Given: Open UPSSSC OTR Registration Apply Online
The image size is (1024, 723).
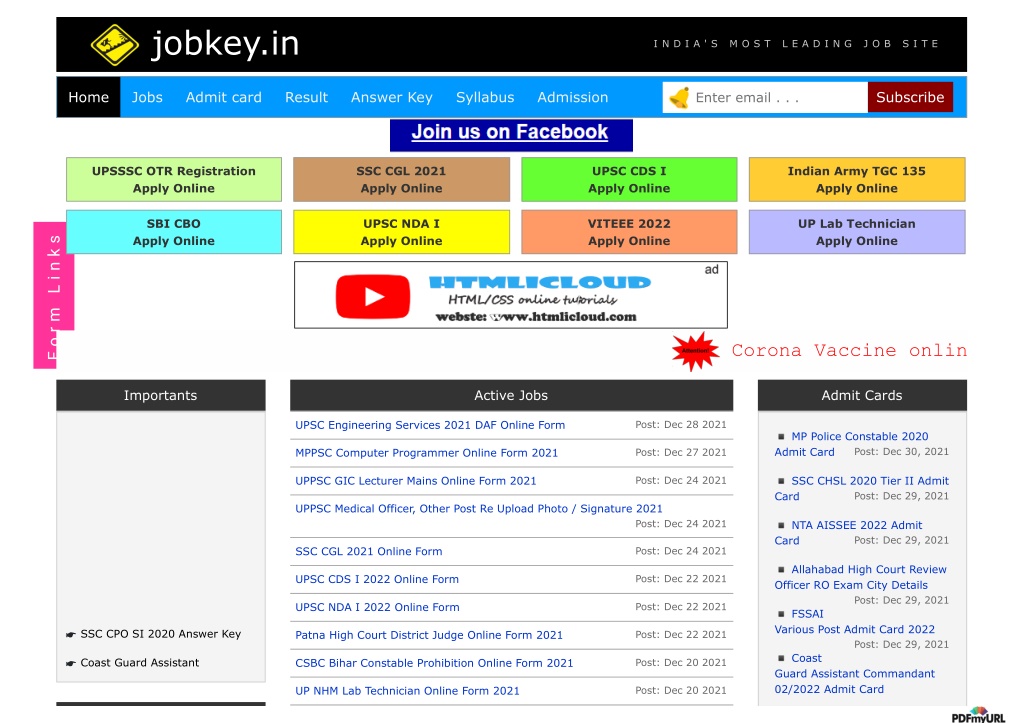Looking at the screenshot, I should coord(174,180).
